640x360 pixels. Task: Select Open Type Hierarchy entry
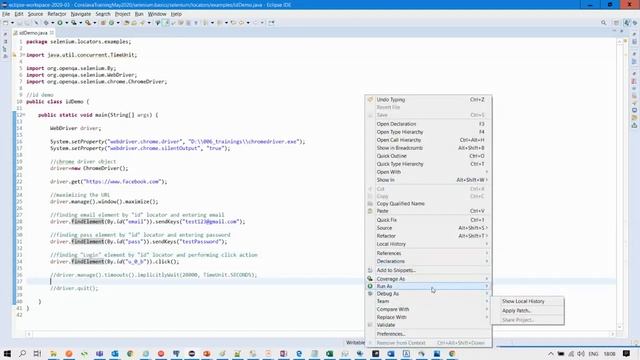click(x=428, y=132)
